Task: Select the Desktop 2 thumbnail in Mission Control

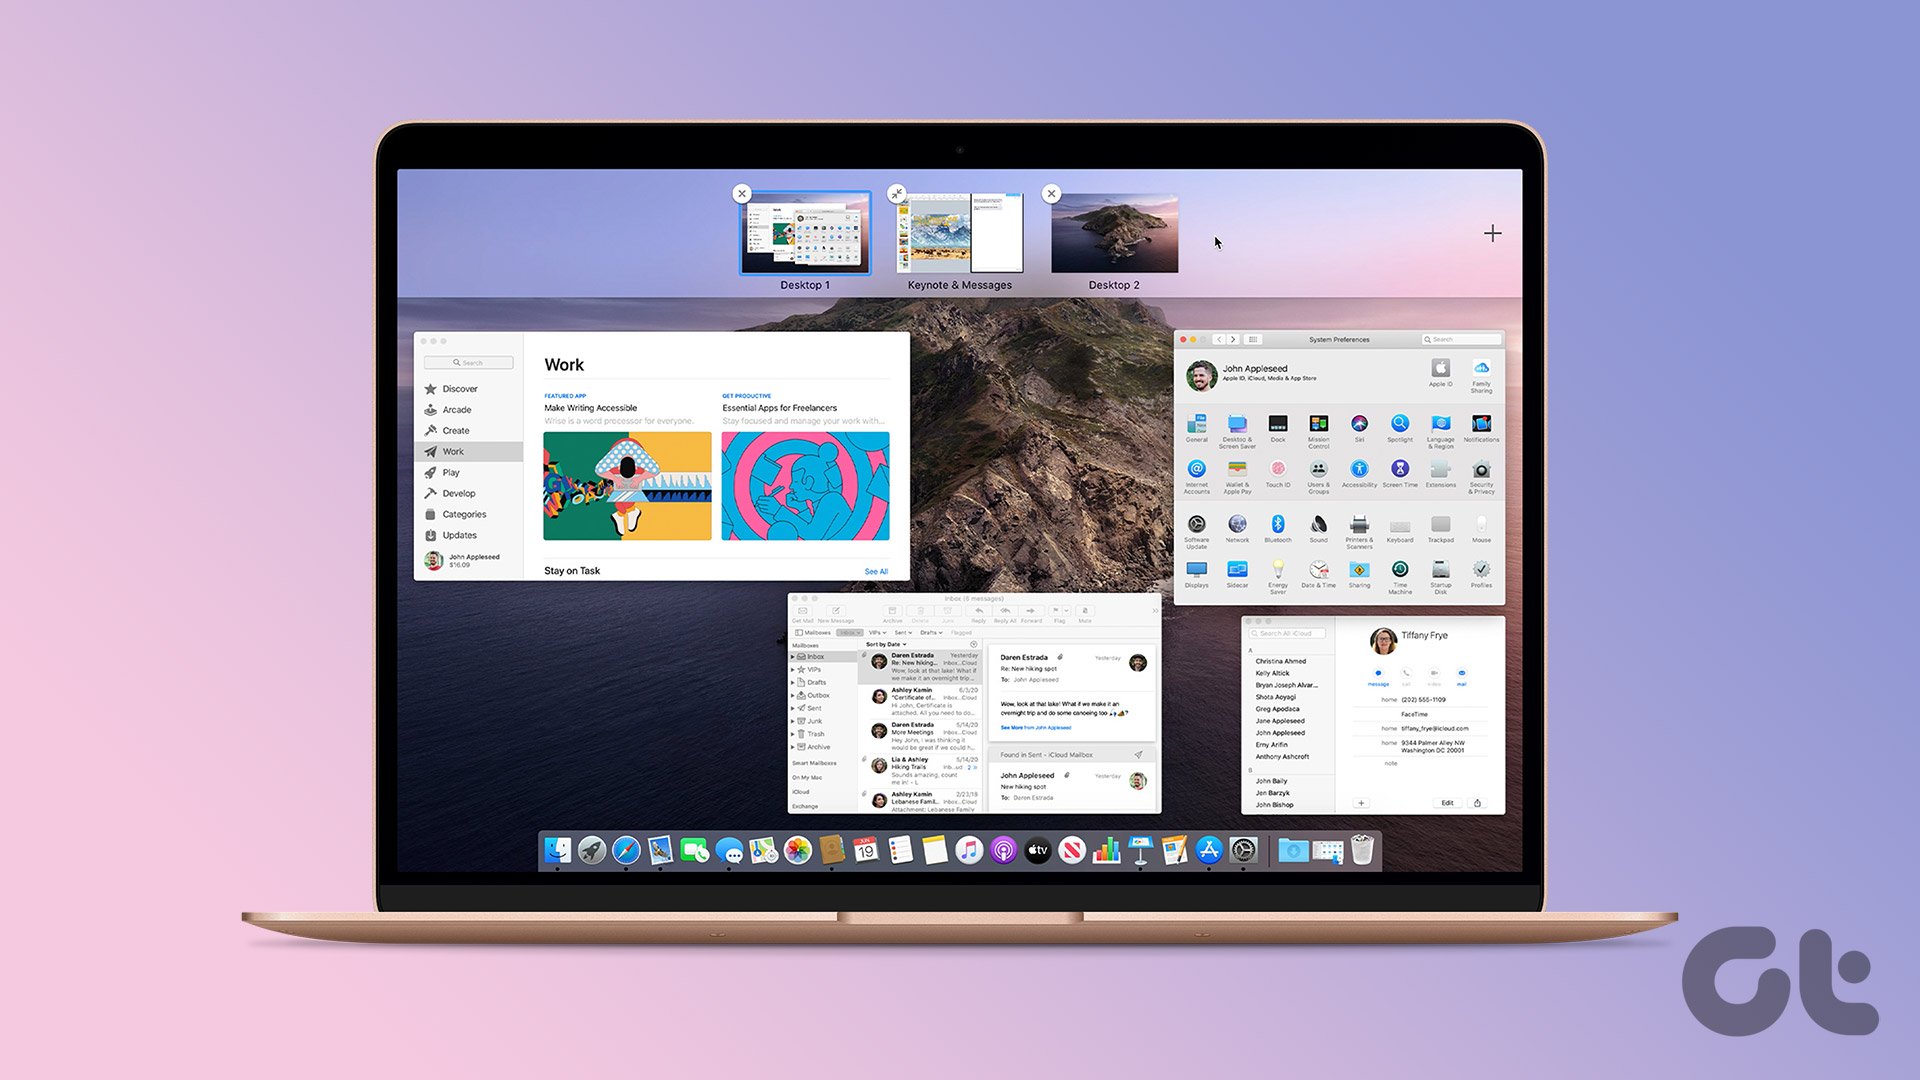Action: (1114, 233)
